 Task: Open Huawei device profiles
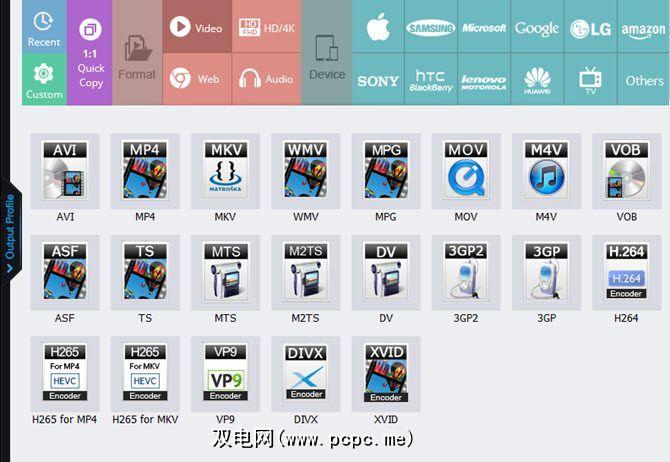coord(537,79)
